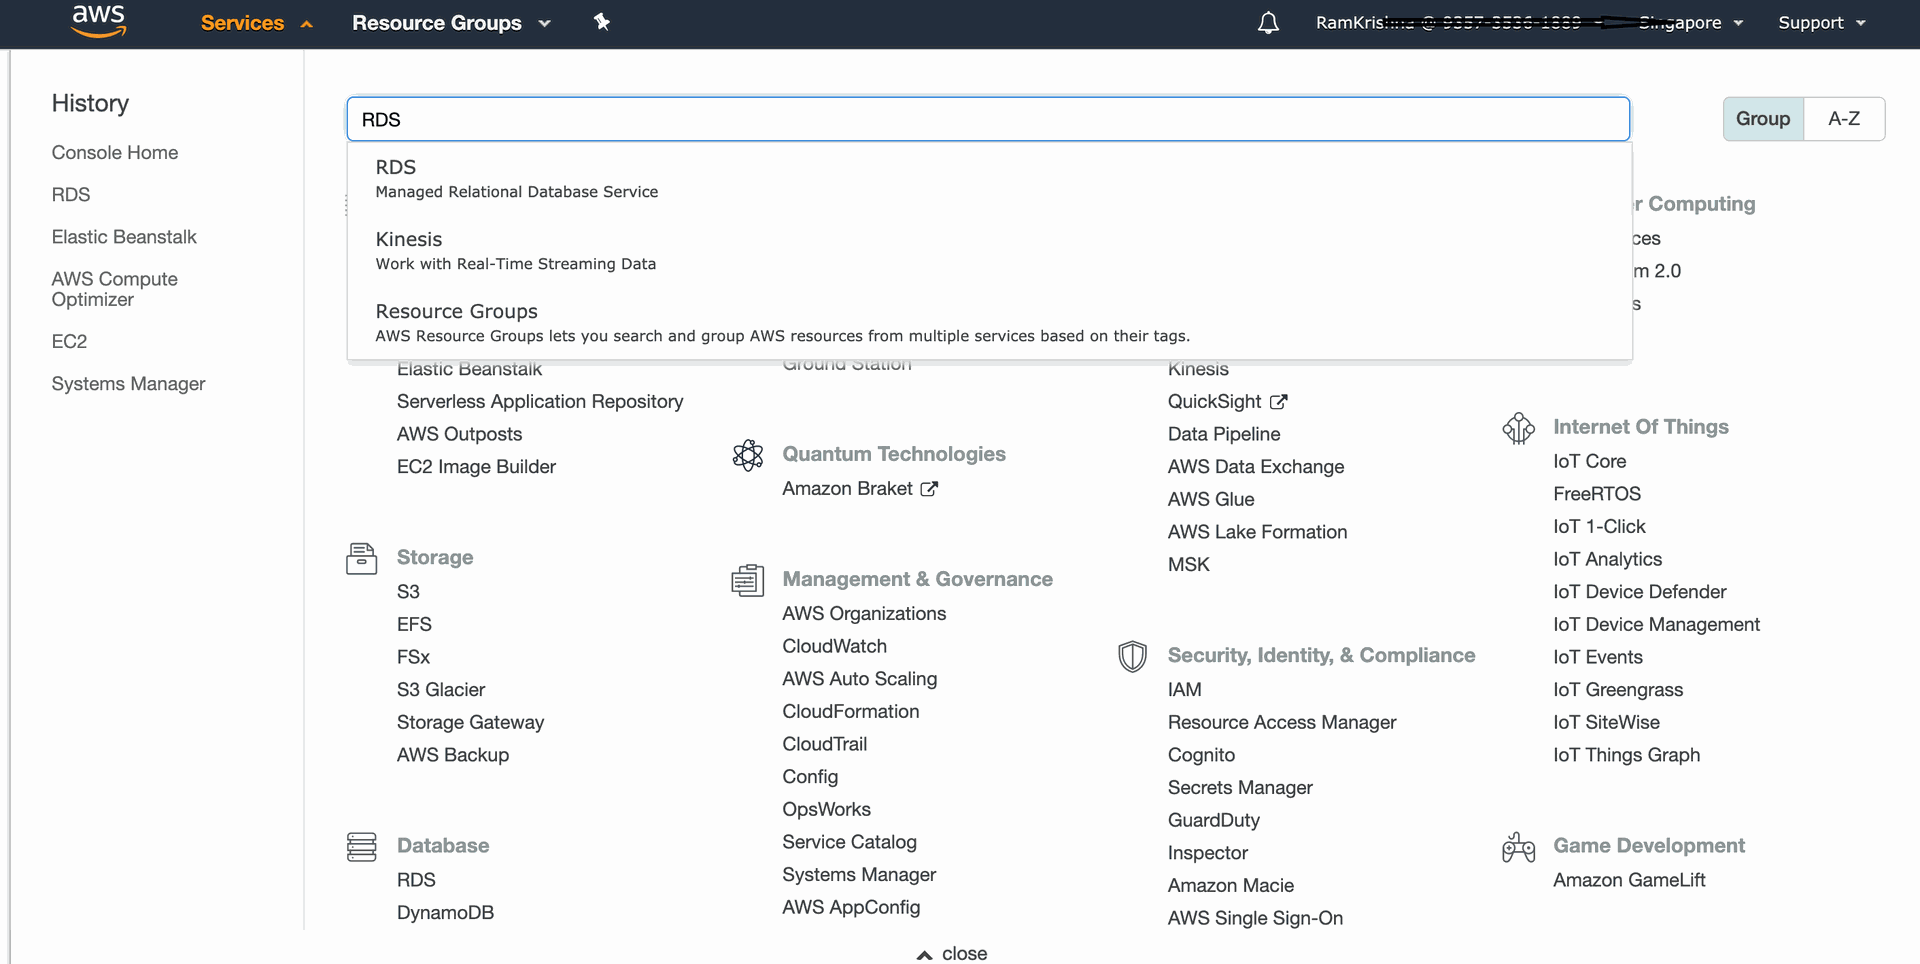Click the Management & Governance icon
This screenshot has height=964, width=1920.
coord(747,580)
